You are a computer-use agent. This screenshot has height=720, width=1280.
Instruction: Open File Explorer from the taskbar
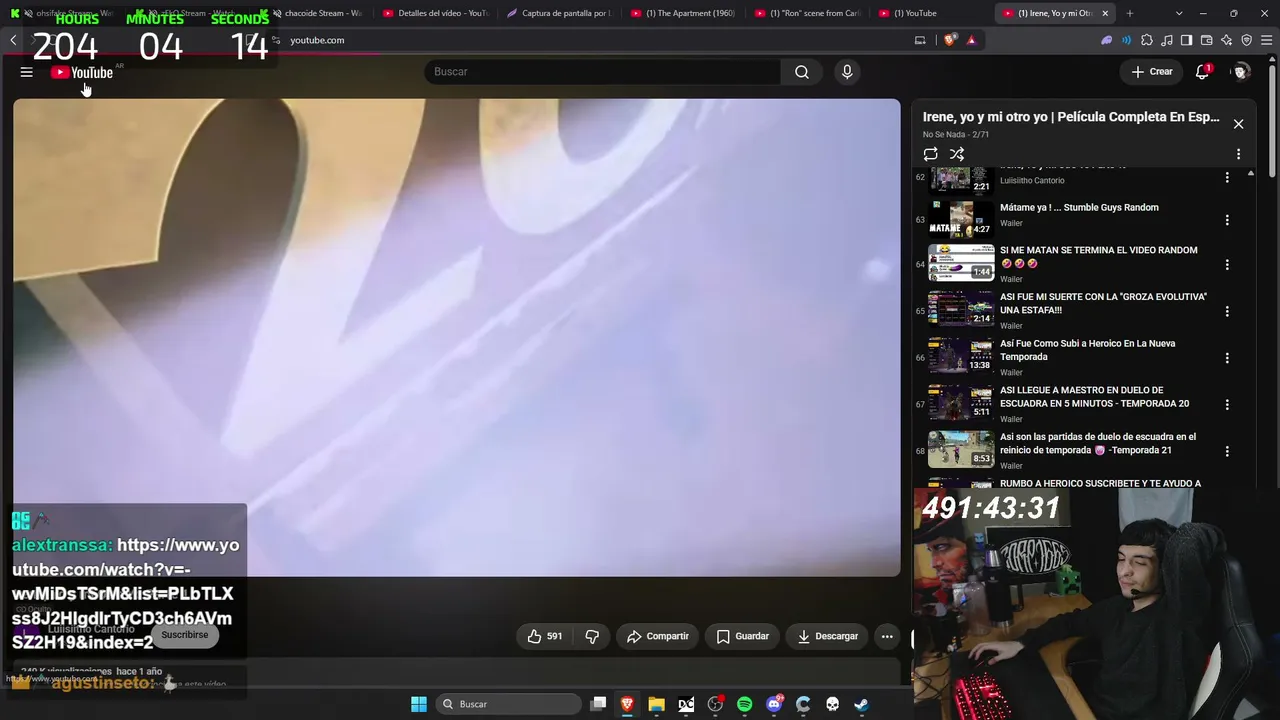656,704
